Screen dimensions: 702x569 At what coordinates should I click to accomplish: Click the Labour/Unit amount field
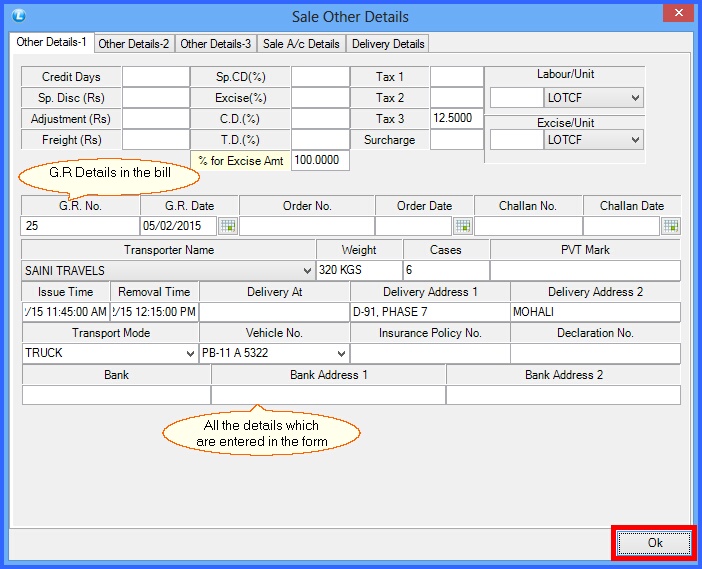(517, 98)
